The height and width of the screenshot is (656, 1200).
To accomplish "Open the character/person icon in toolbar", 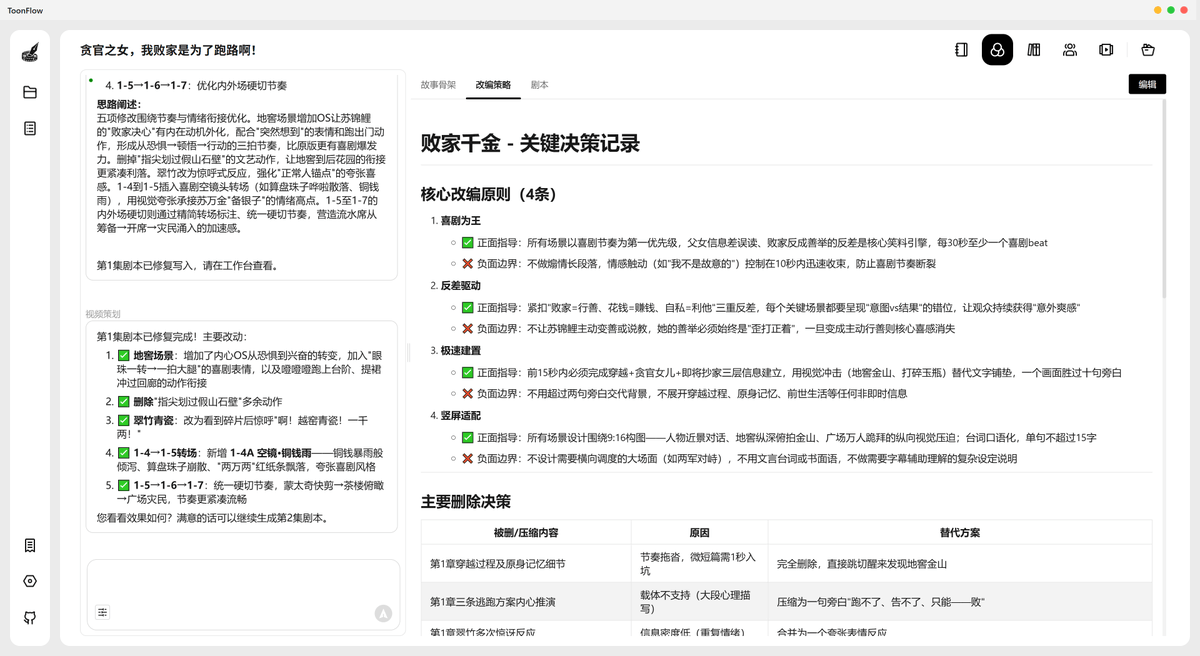I will tap(1070, 50).
